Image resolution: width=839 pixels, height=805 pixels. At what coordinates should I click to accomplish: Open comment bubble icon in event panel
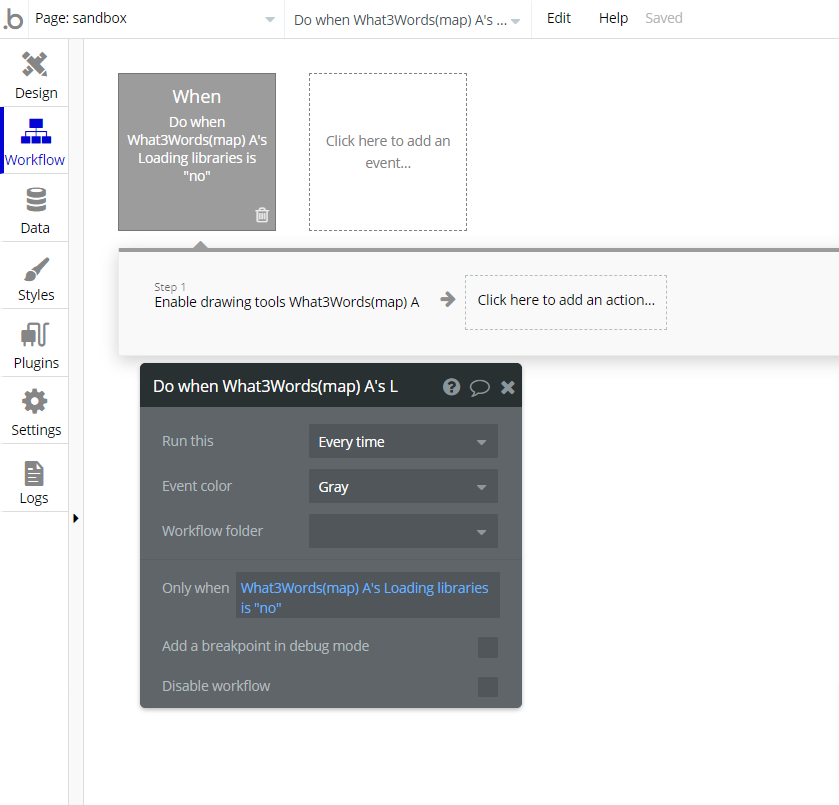click(x=479, y=387)
